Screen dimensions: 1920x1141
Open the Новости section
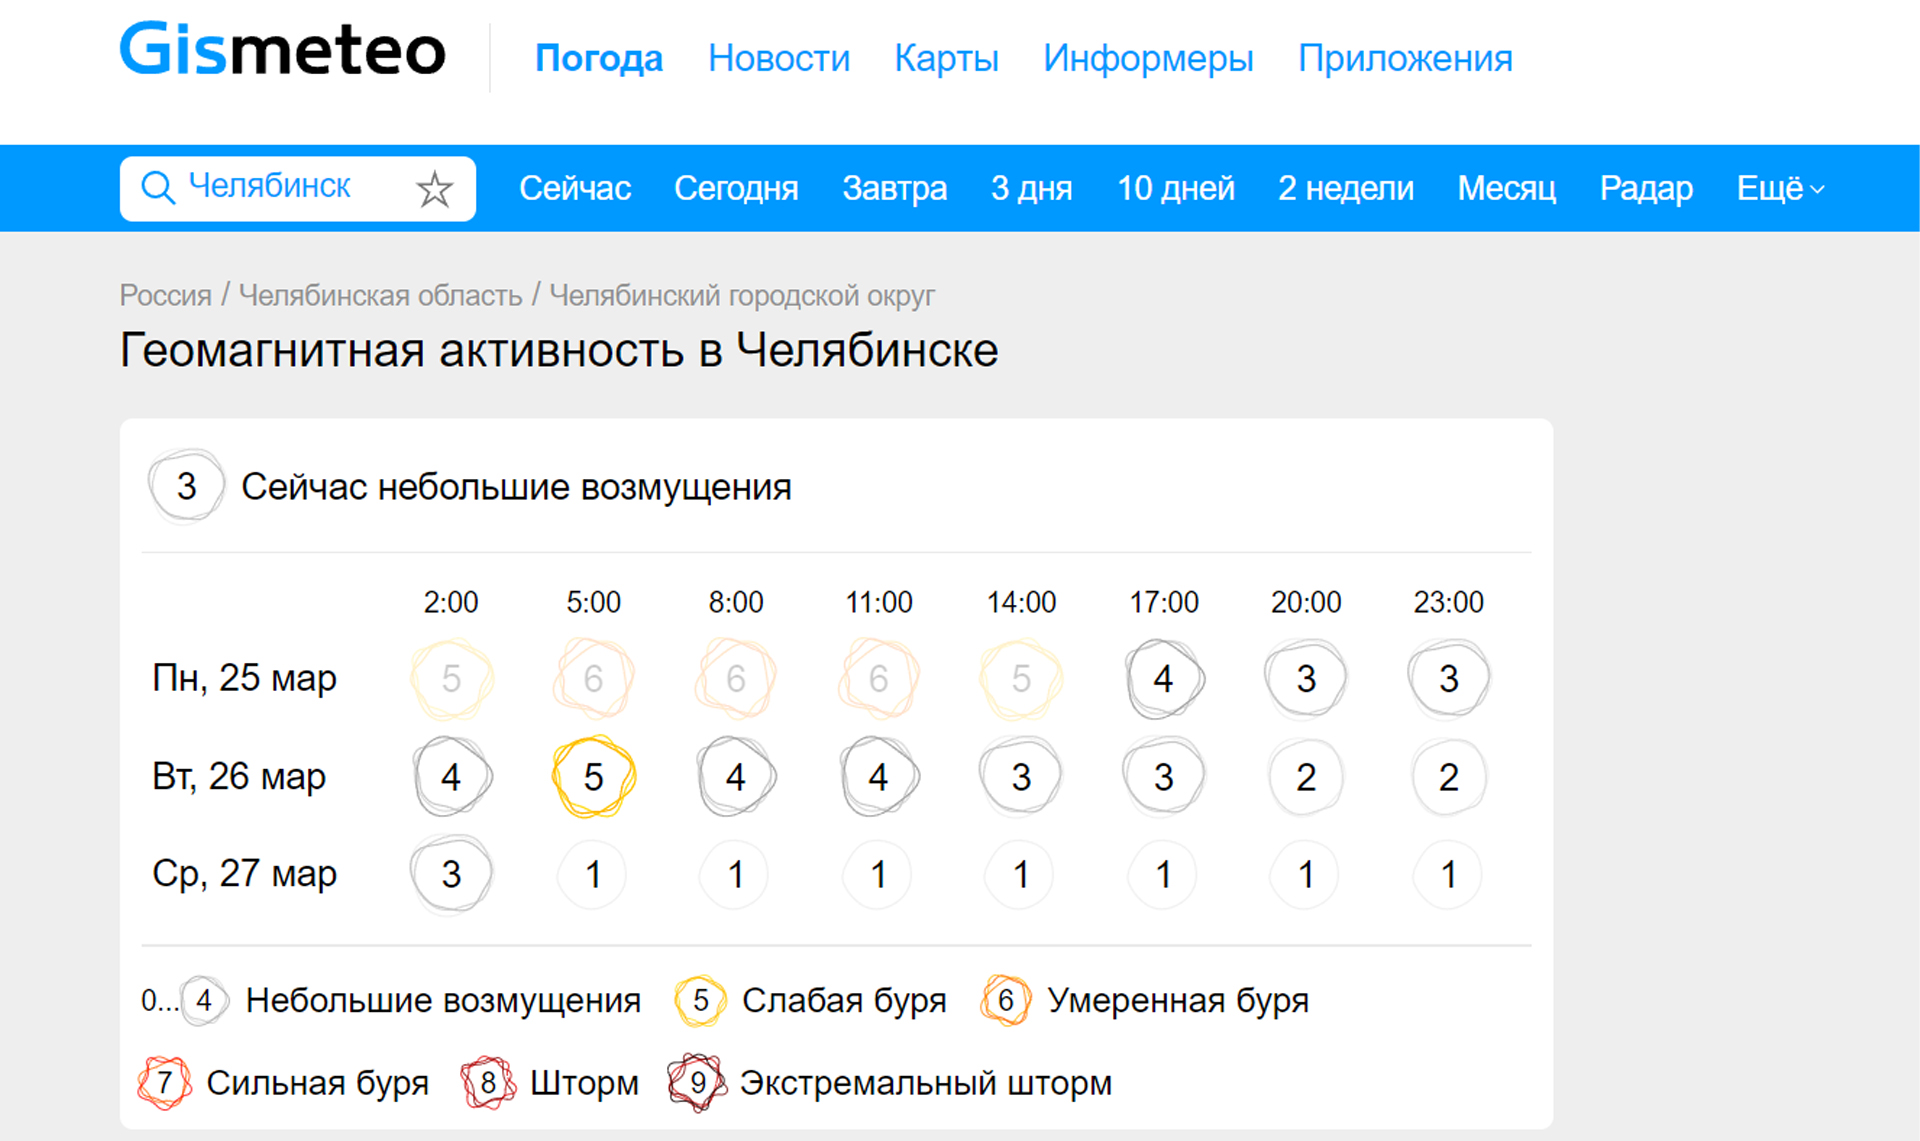779,58
